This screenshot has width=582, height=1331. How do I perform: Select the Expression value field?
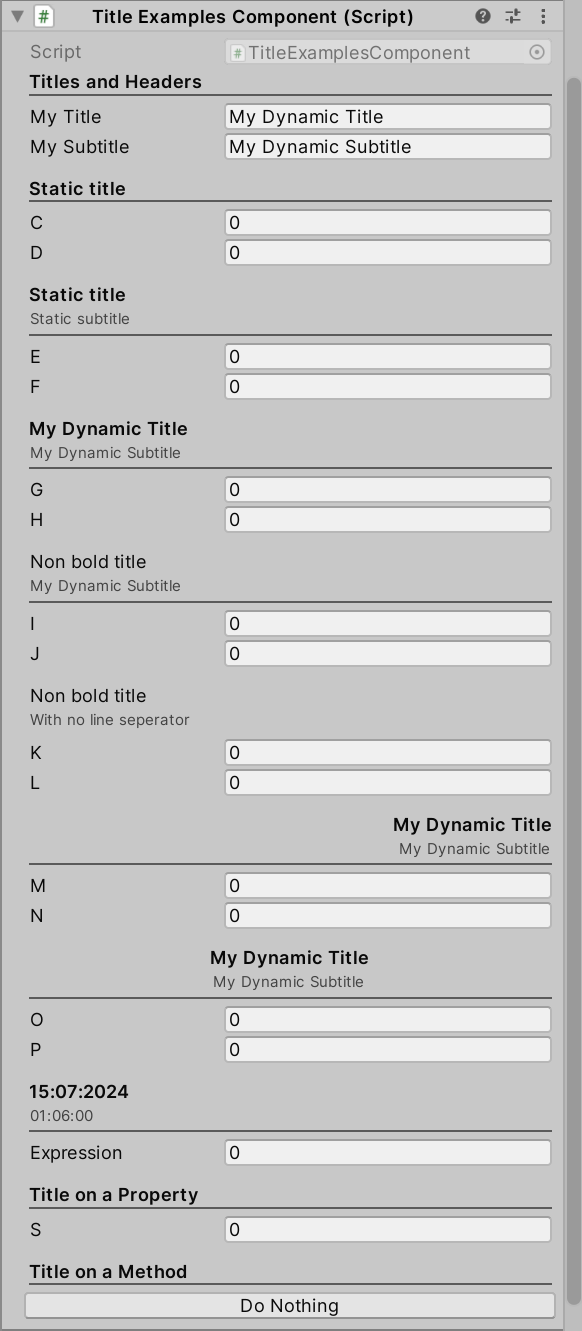pos(388,1153)
